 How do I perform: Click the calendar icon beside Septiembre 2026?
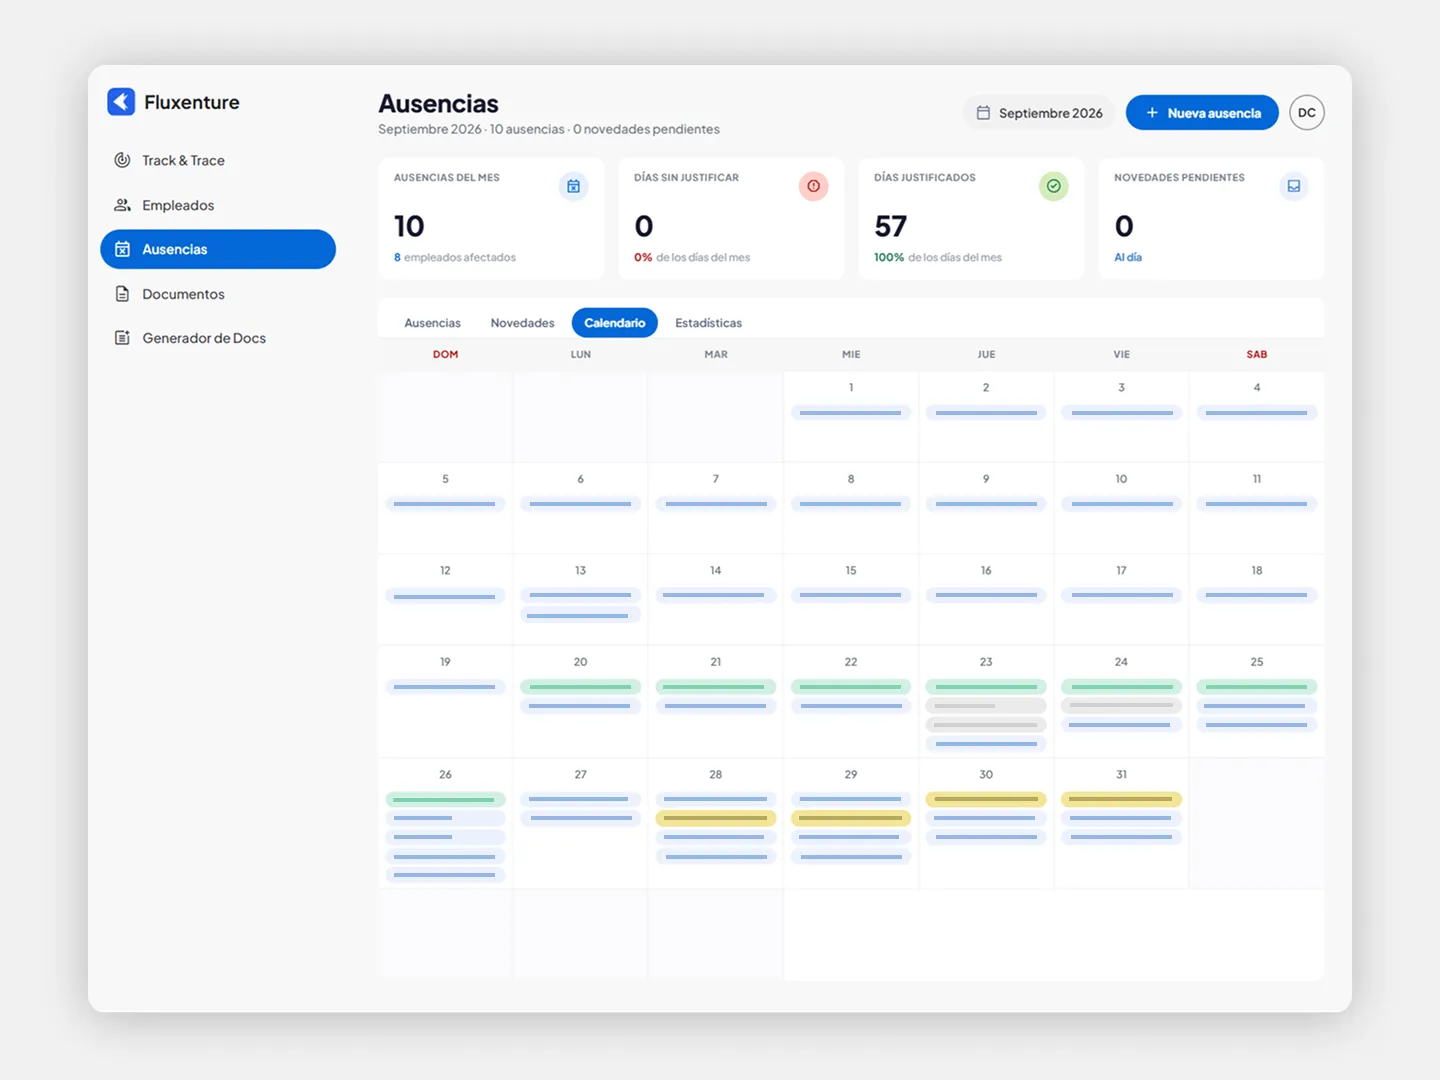[x=983, y=113]
